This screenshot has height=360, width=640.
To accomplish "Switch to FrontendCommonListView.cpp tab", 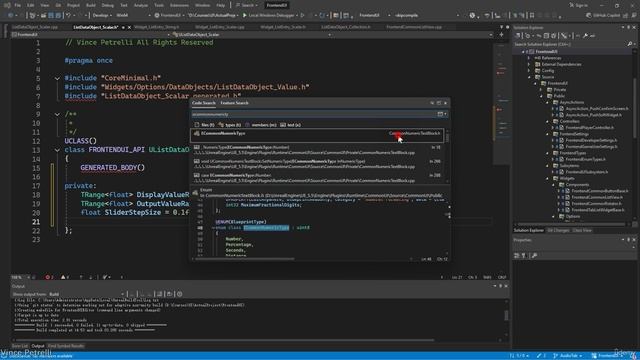I will pos(414,27).
